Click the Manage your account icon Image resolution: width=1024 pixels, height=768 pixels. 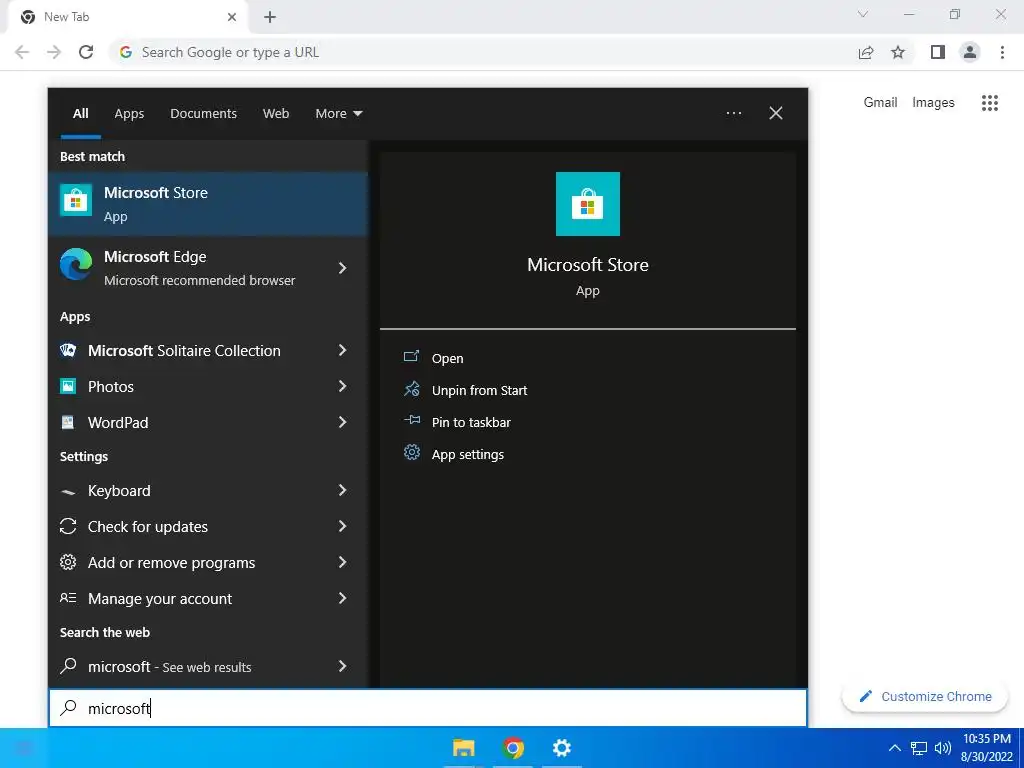68,598
